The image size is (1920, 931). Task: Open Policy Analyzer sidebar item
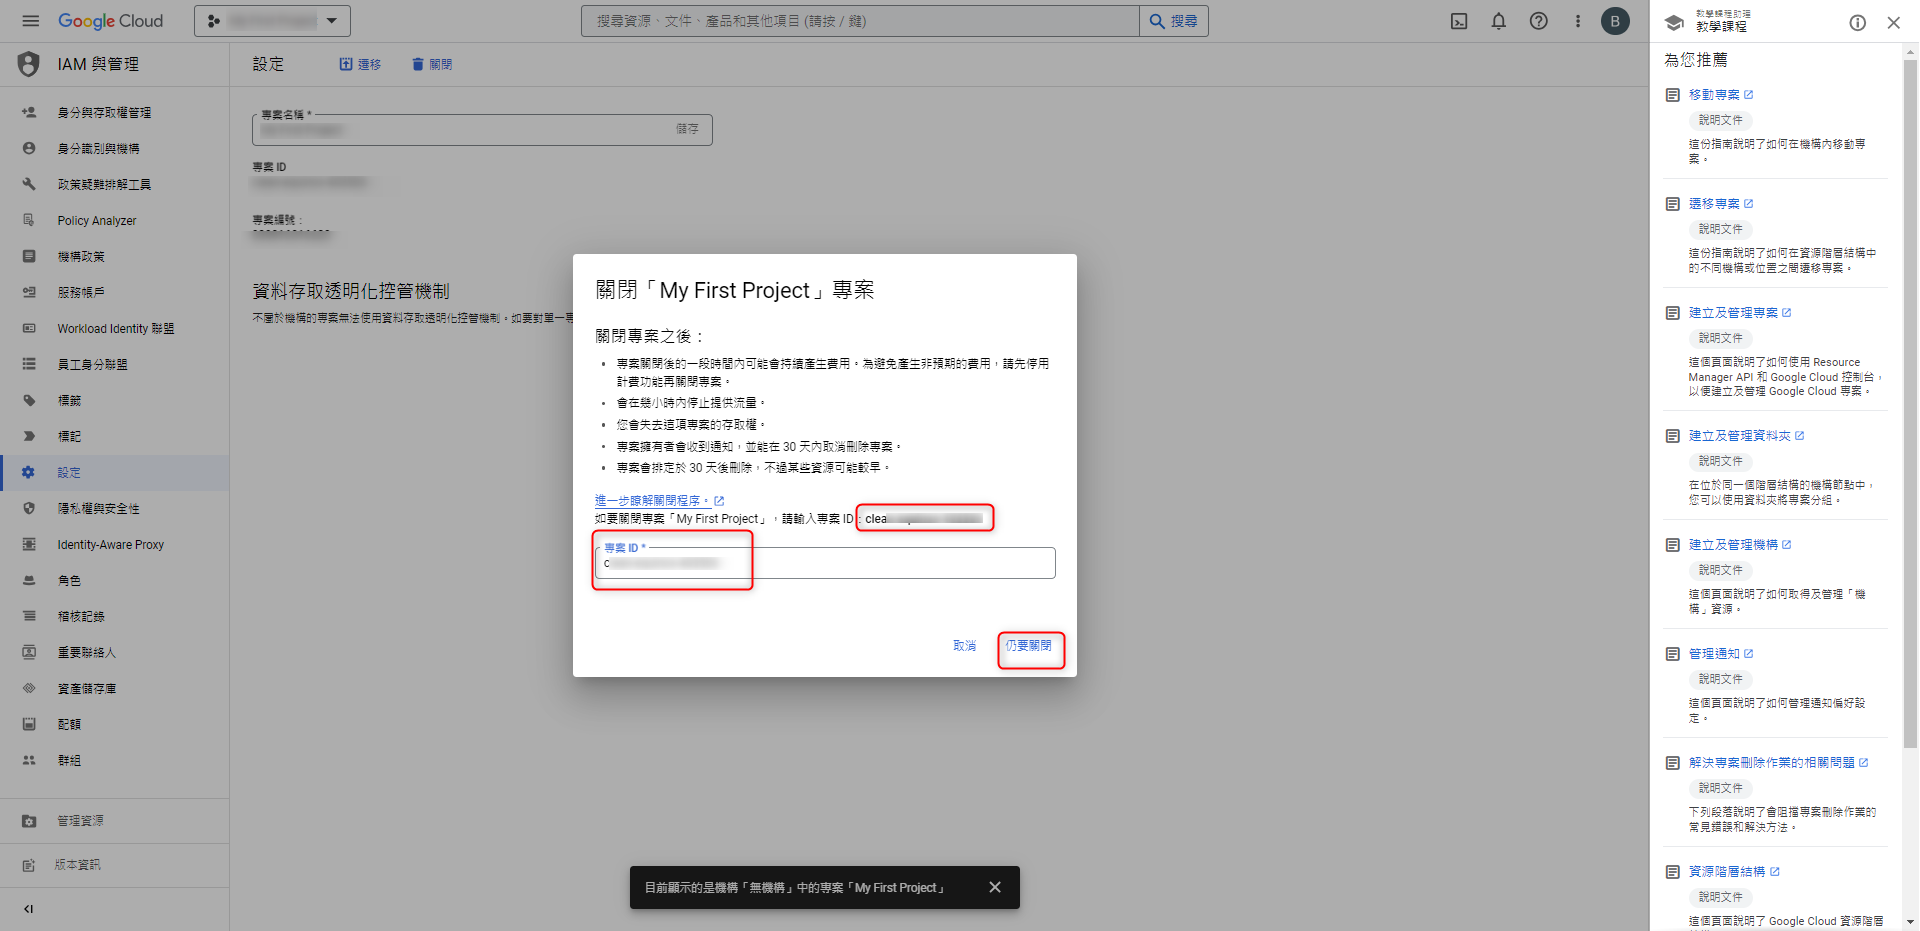(x=114, y=221)
